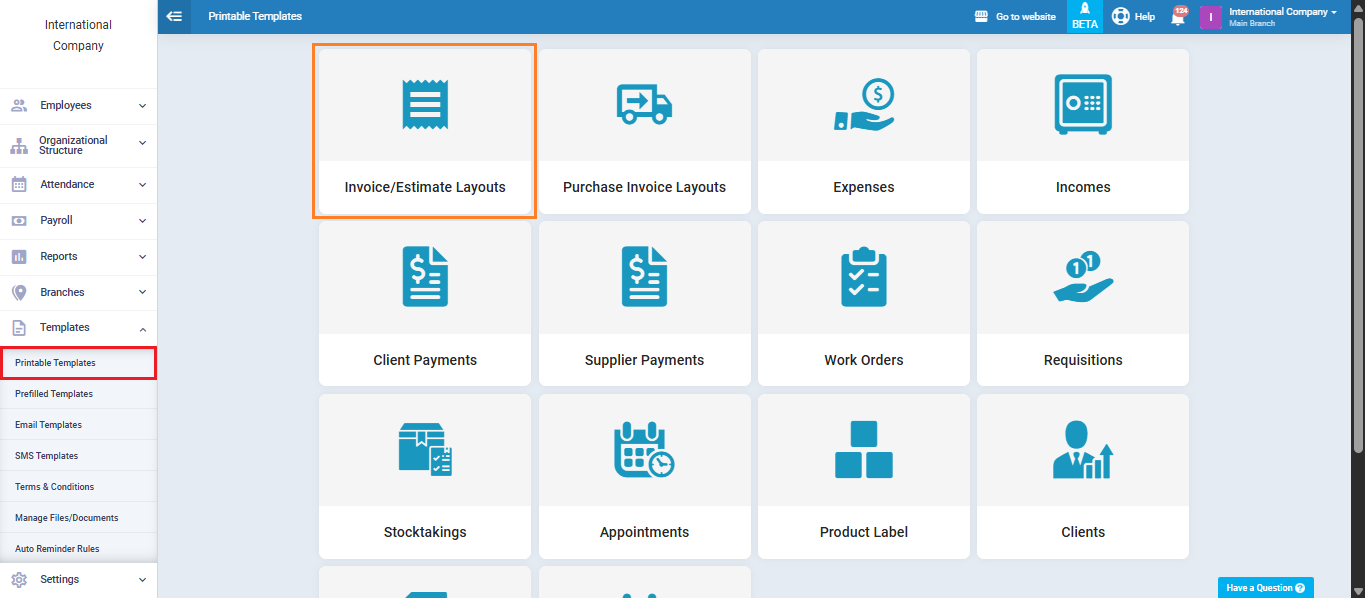Image resolution: width=1365 pixels, height=598 pixels.
Task: Click the Work Orders clipboard icon
Action: pyautogui.click(x=864, y=277)
